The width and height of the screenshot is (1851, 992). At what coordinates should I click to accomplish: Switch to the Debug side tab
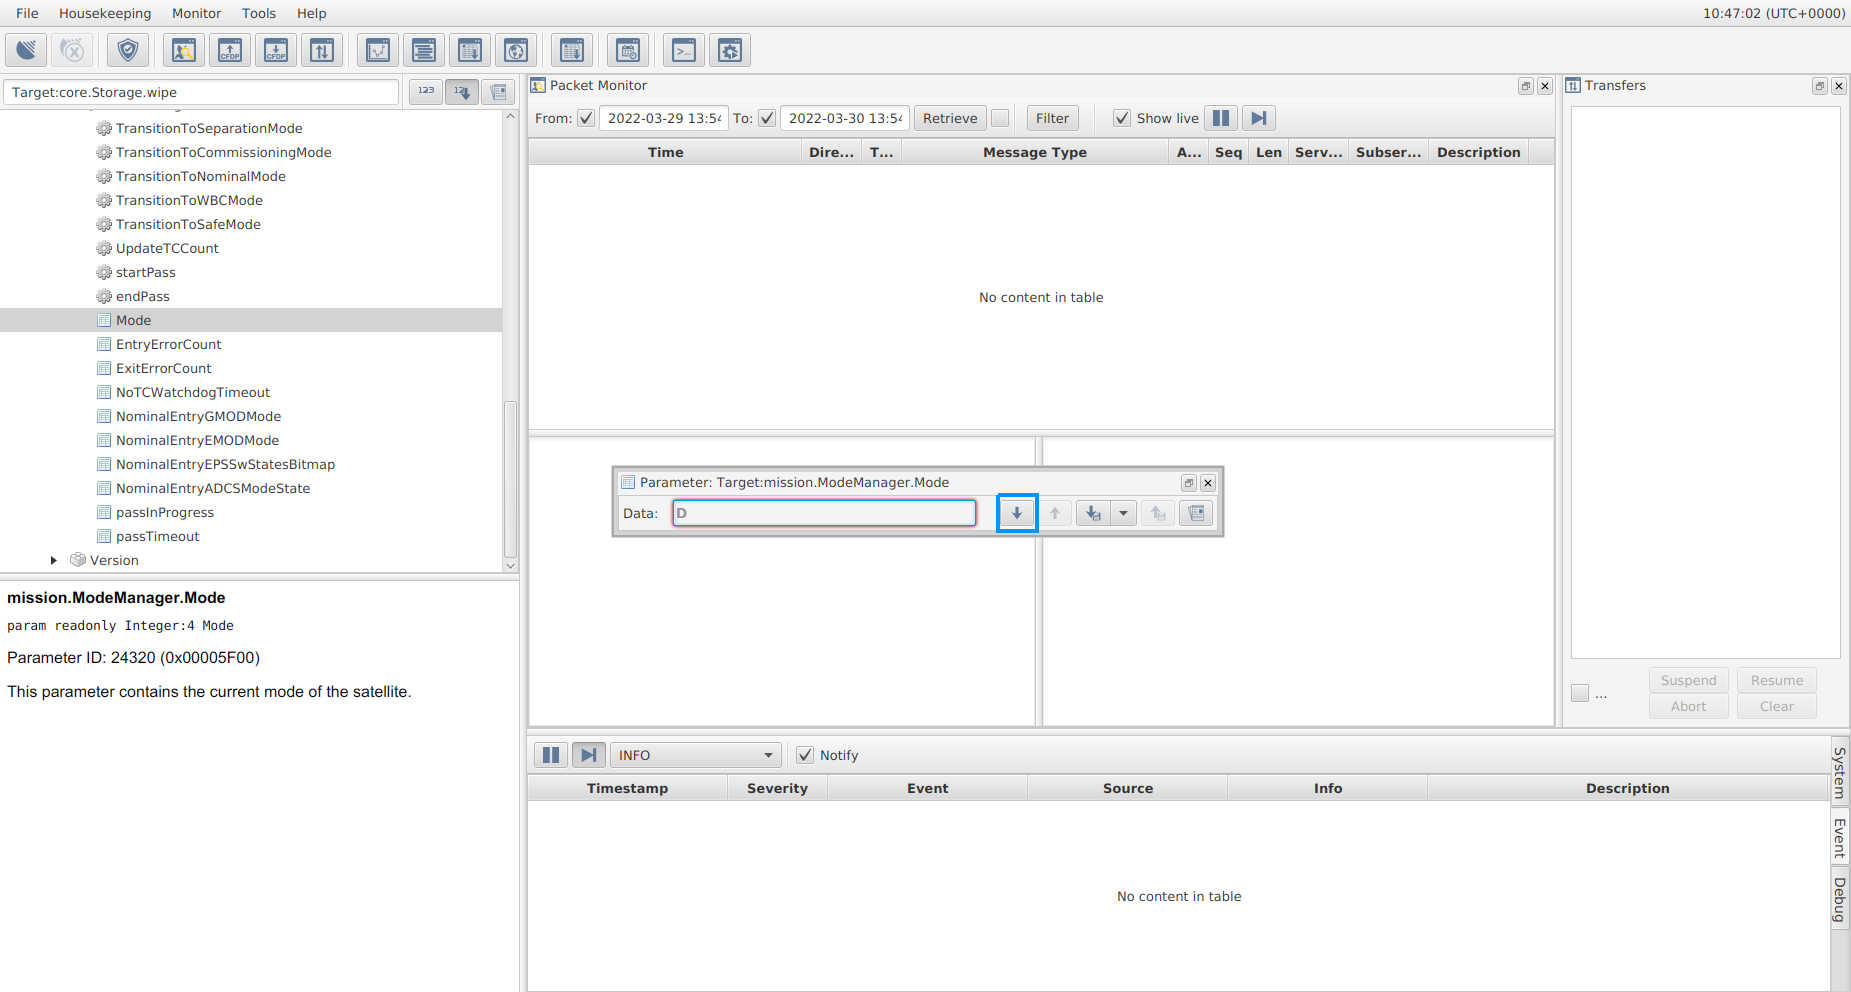[1839, 899]
